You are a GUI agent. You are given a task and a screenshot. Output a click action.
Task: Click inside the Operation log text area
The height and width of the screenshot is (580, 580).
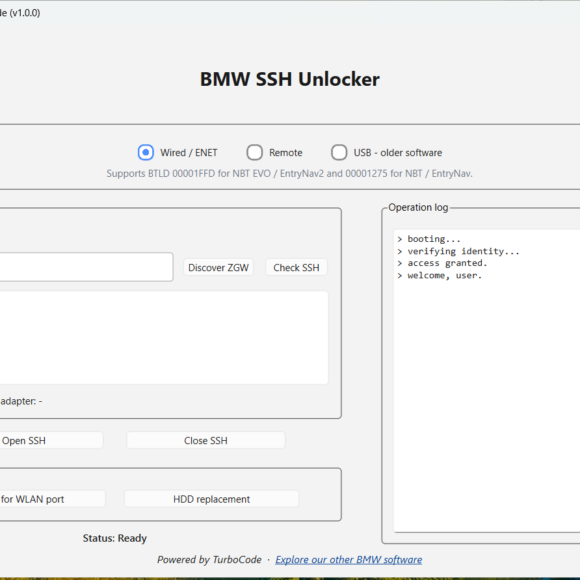tap(487, 381)
